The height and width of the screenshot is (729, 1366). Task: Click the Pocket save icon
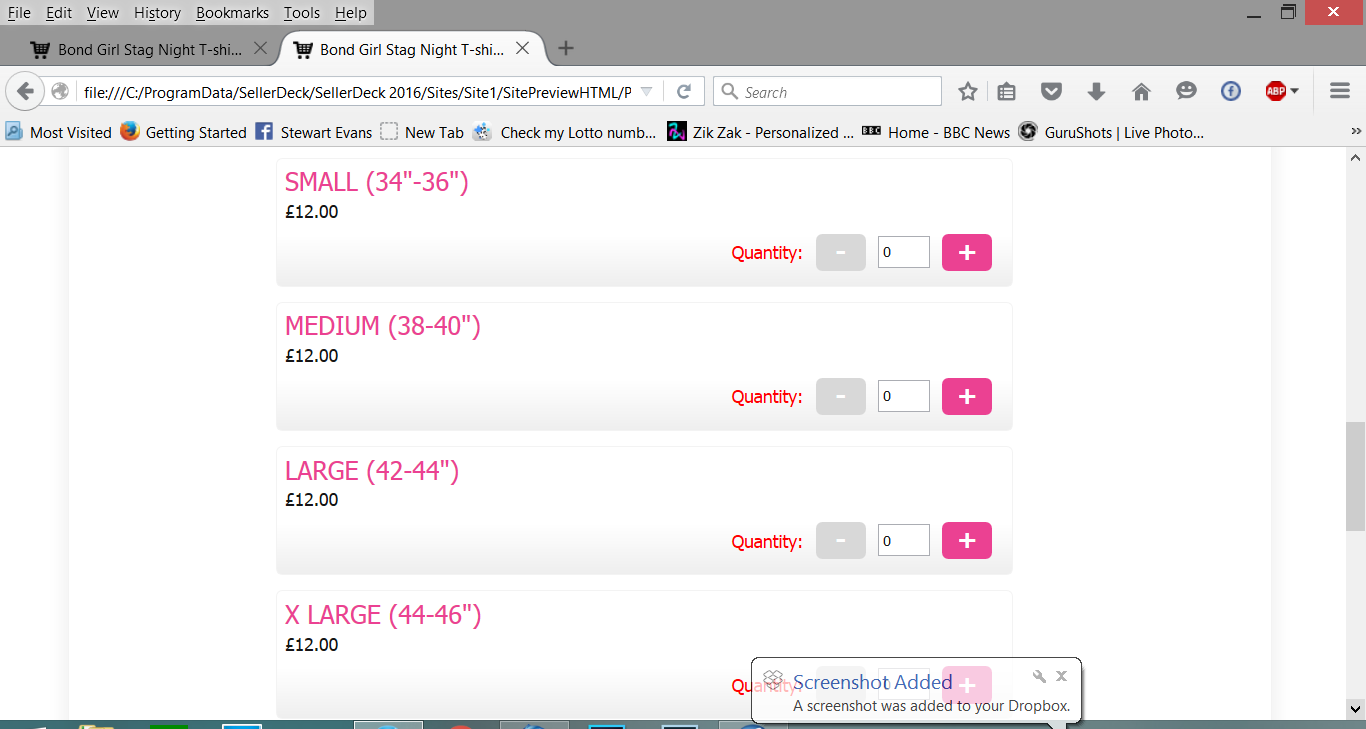pos(1051,92)
